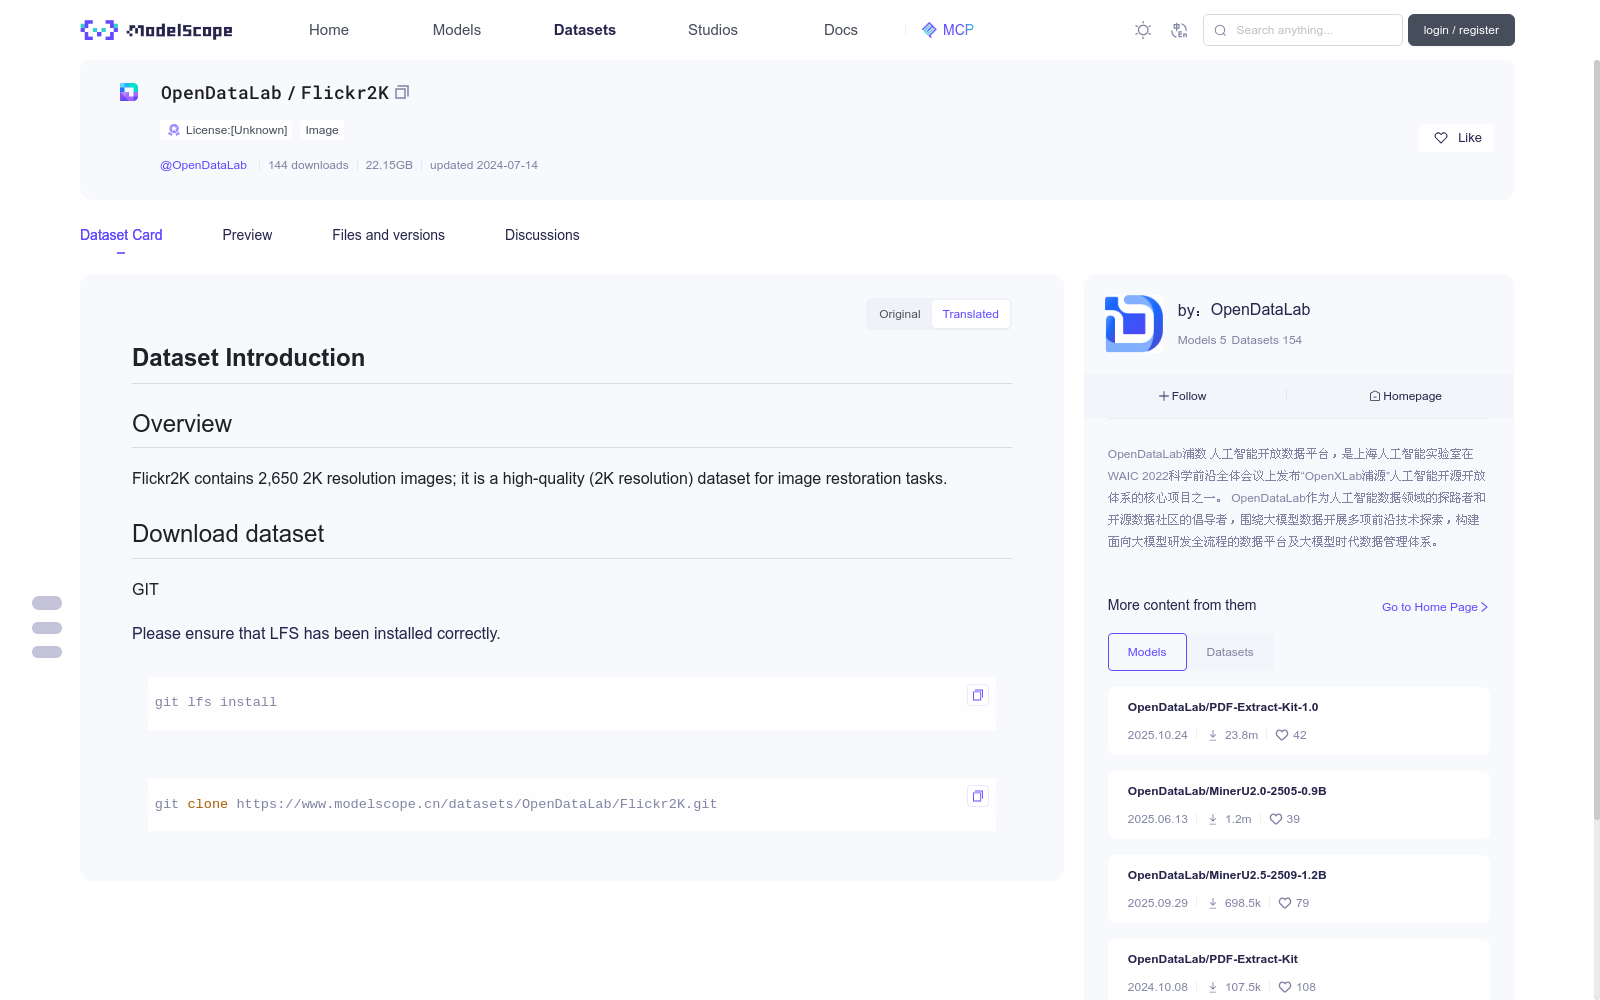Click the plus icon next to Follow
Image resolution: width=1600 pixels, height=1000 pixels.
click(1164, 396)
